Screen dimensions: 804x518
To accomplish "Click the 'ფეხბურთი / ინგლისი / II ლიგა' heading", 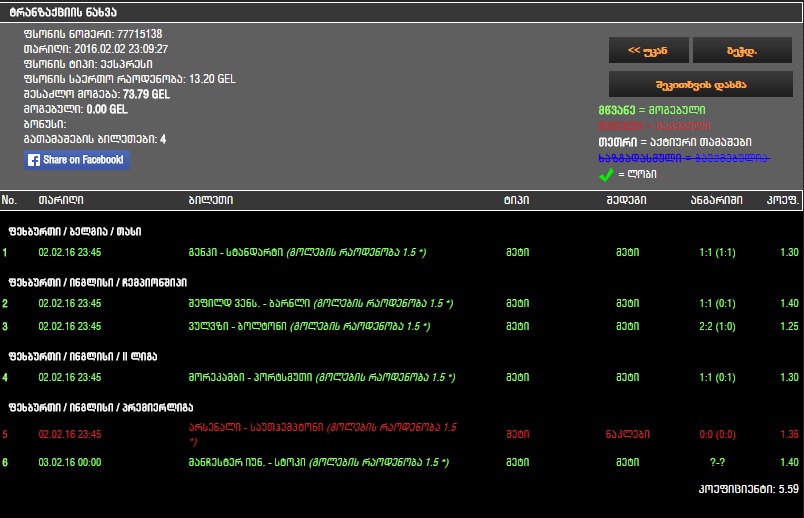I will (x=83, y=356).
